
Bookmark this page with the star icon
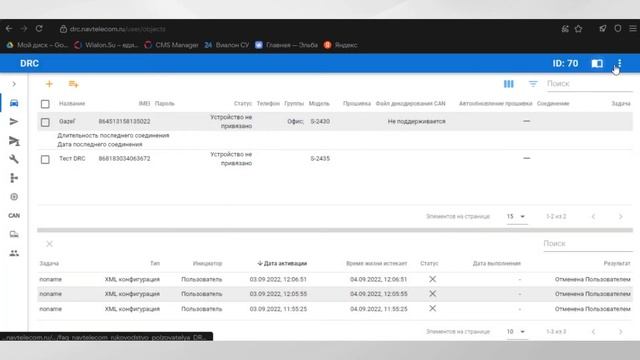pos(578,29)
